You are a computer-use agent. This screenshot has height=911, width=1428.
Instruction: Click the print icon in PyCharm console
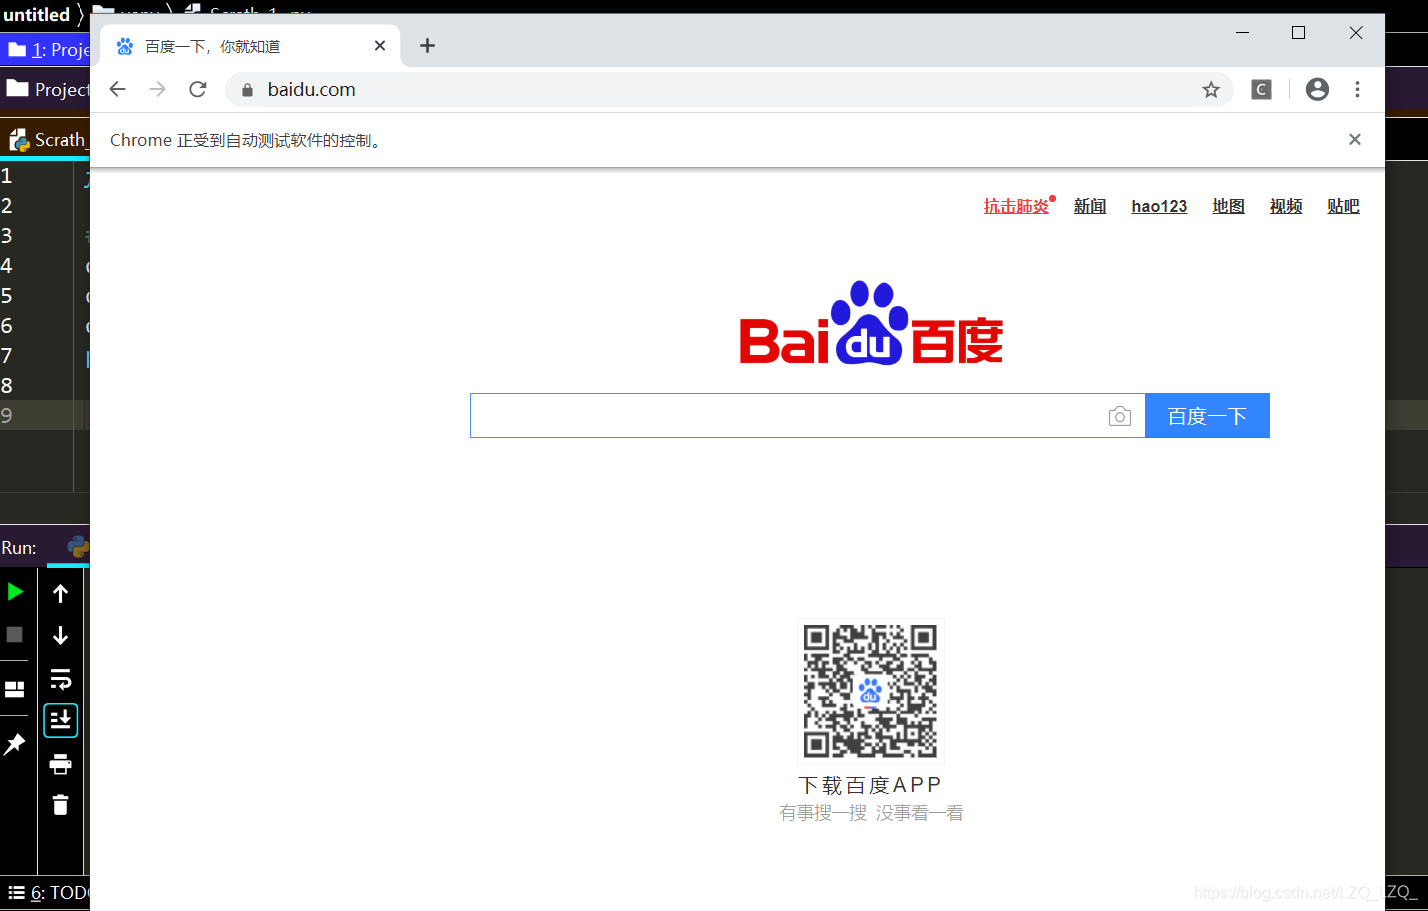tap(60, 764)
